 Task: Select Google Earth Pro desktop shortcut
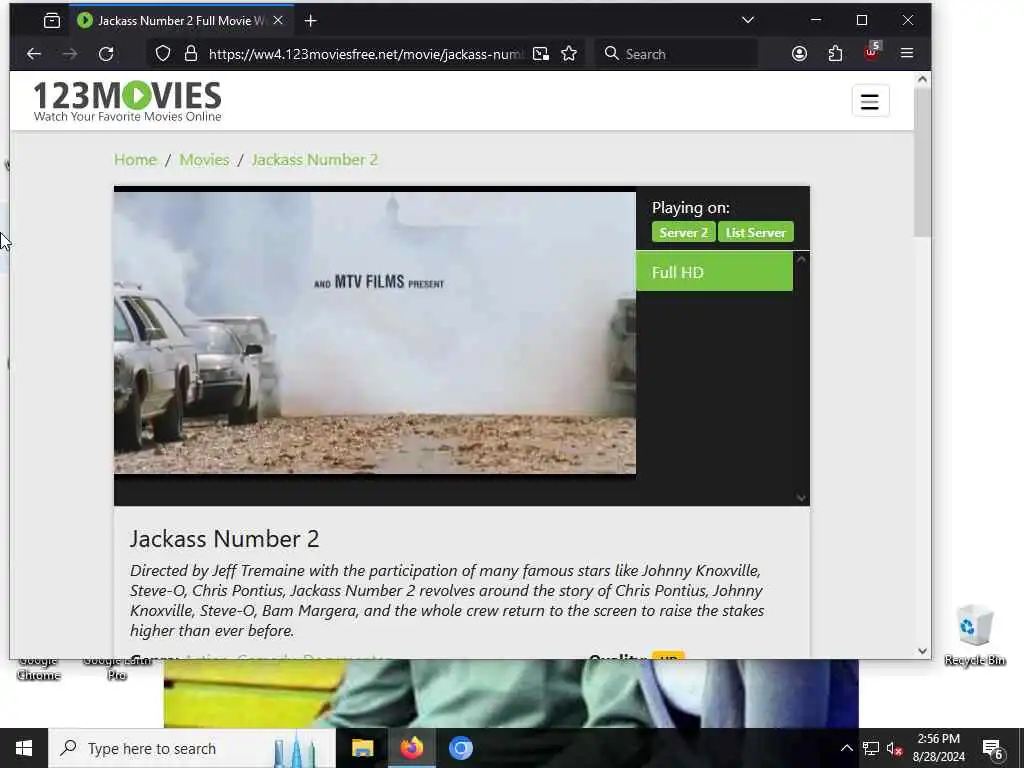point(117,669)
